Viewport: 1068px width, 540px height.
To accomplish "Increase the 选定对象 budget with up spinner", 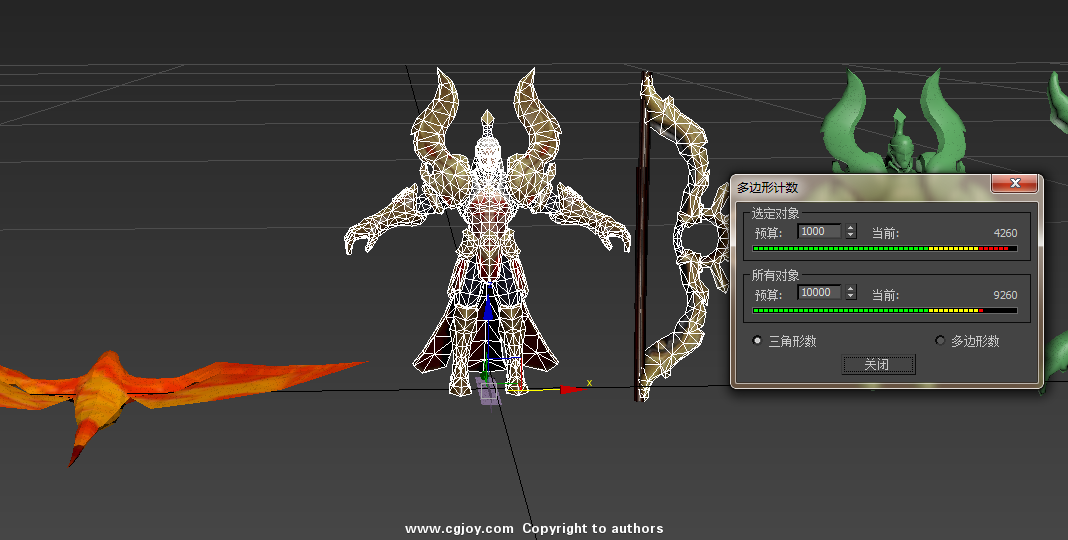I will point(851,228).
